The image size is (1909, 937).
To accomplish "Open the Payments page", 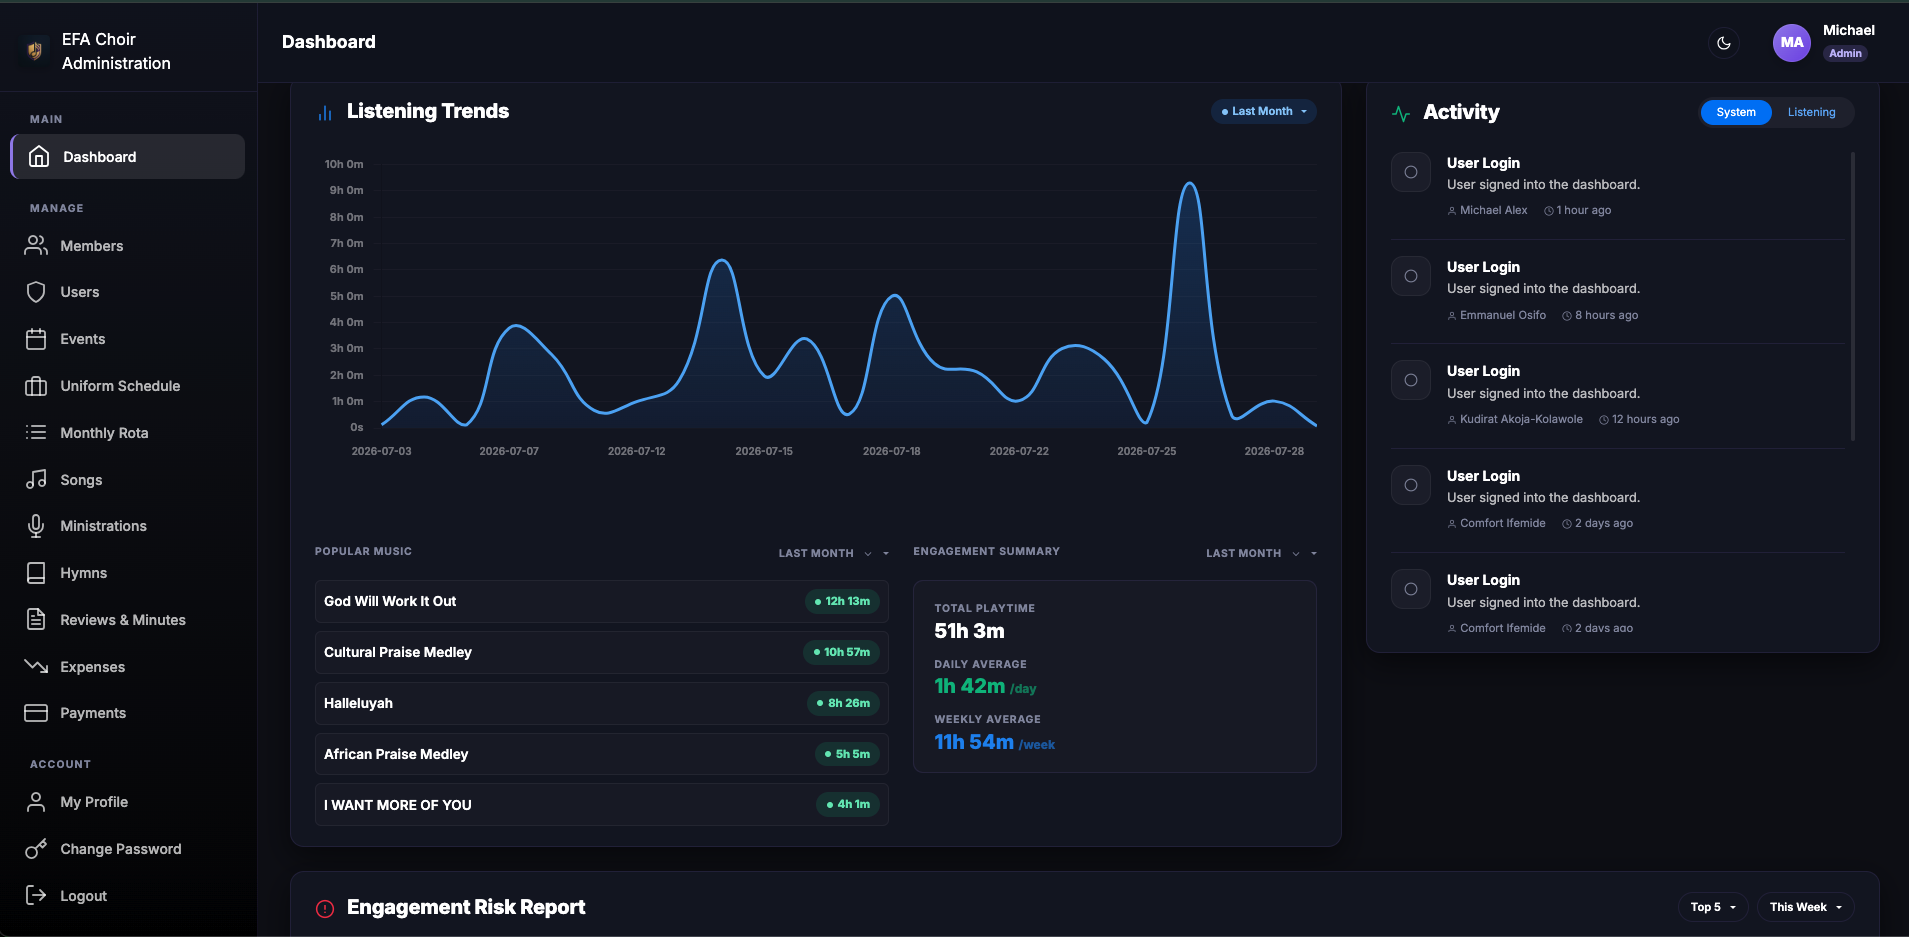I will coord(128,713).
